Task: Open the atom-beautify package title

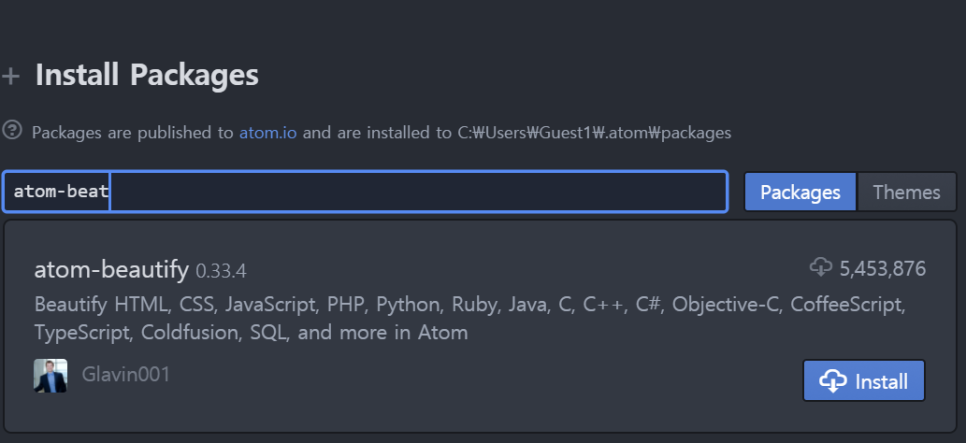Action: tap(112, 270)
